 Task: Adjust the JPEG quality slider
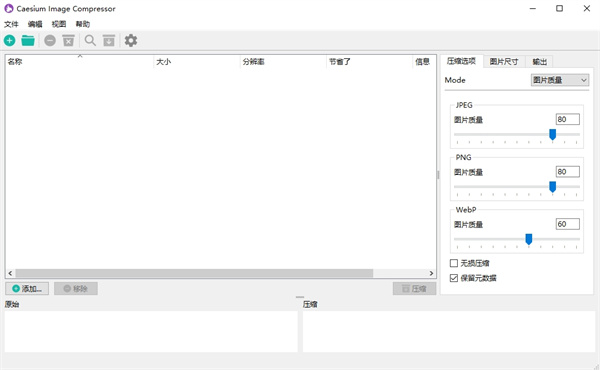click(552, 135)
